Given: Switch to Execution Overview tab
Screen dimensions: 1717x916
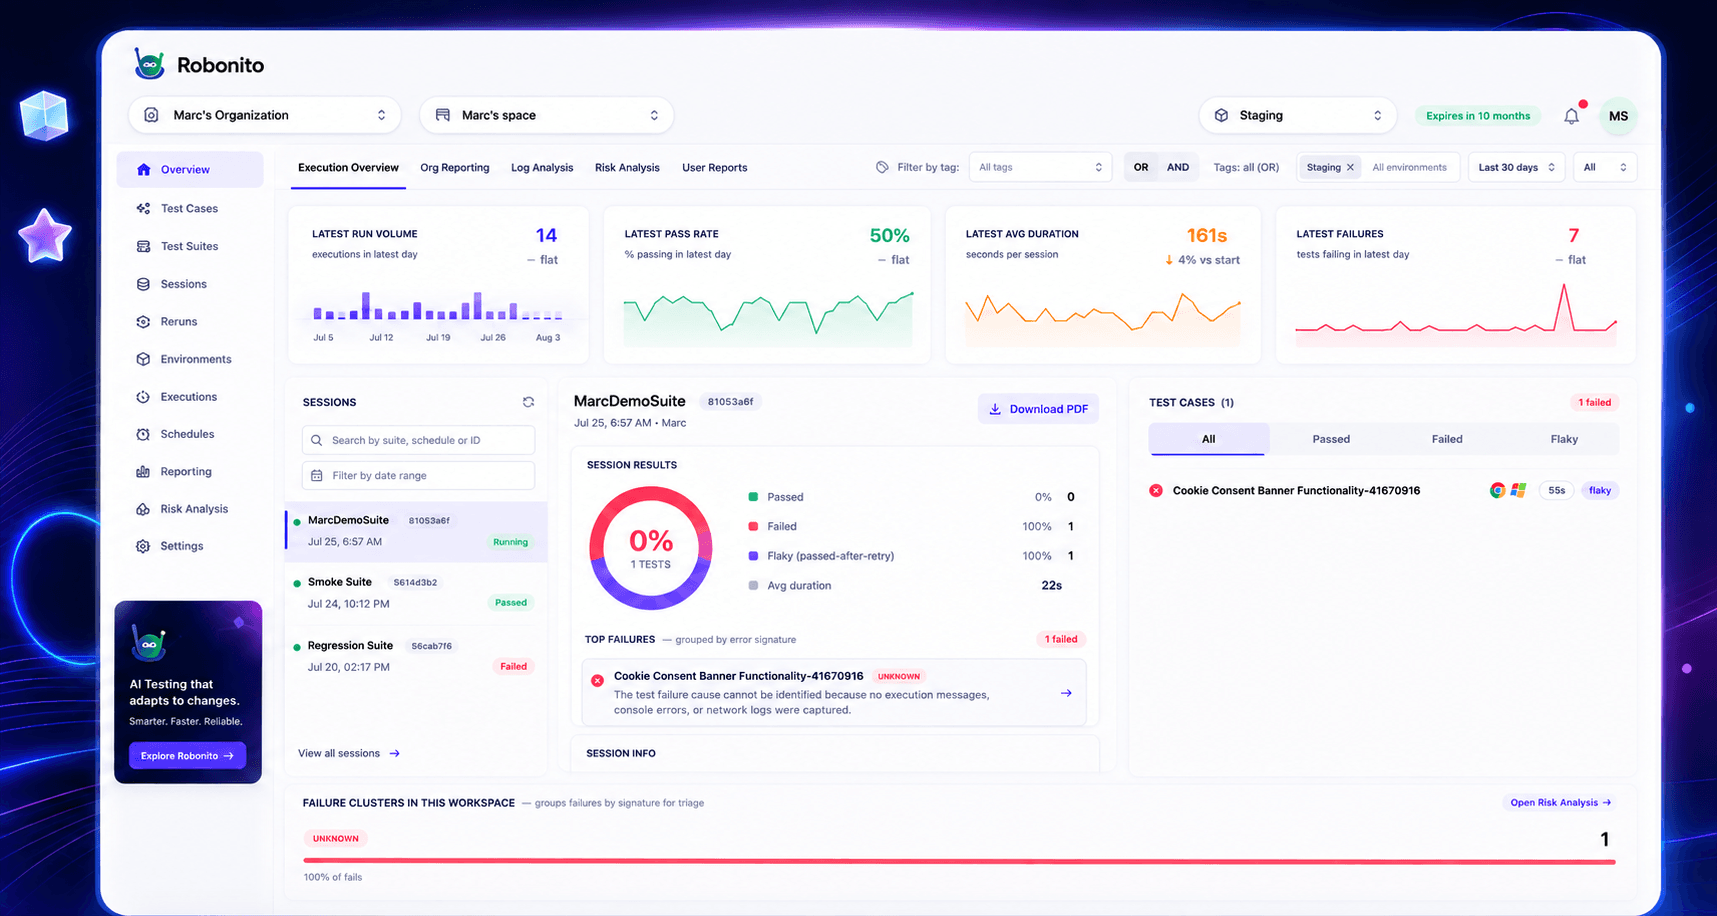Looking at the screenshot, I should pos(348,168).
